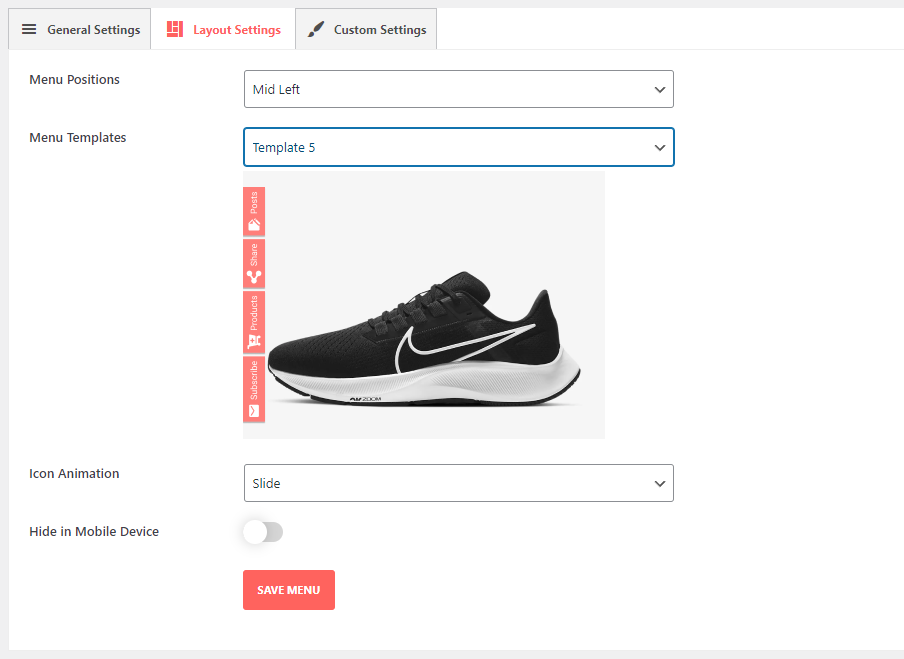
Task: Click the hamburger icon on General Settings
Action: pyautogui.click(x=29, y=29)
